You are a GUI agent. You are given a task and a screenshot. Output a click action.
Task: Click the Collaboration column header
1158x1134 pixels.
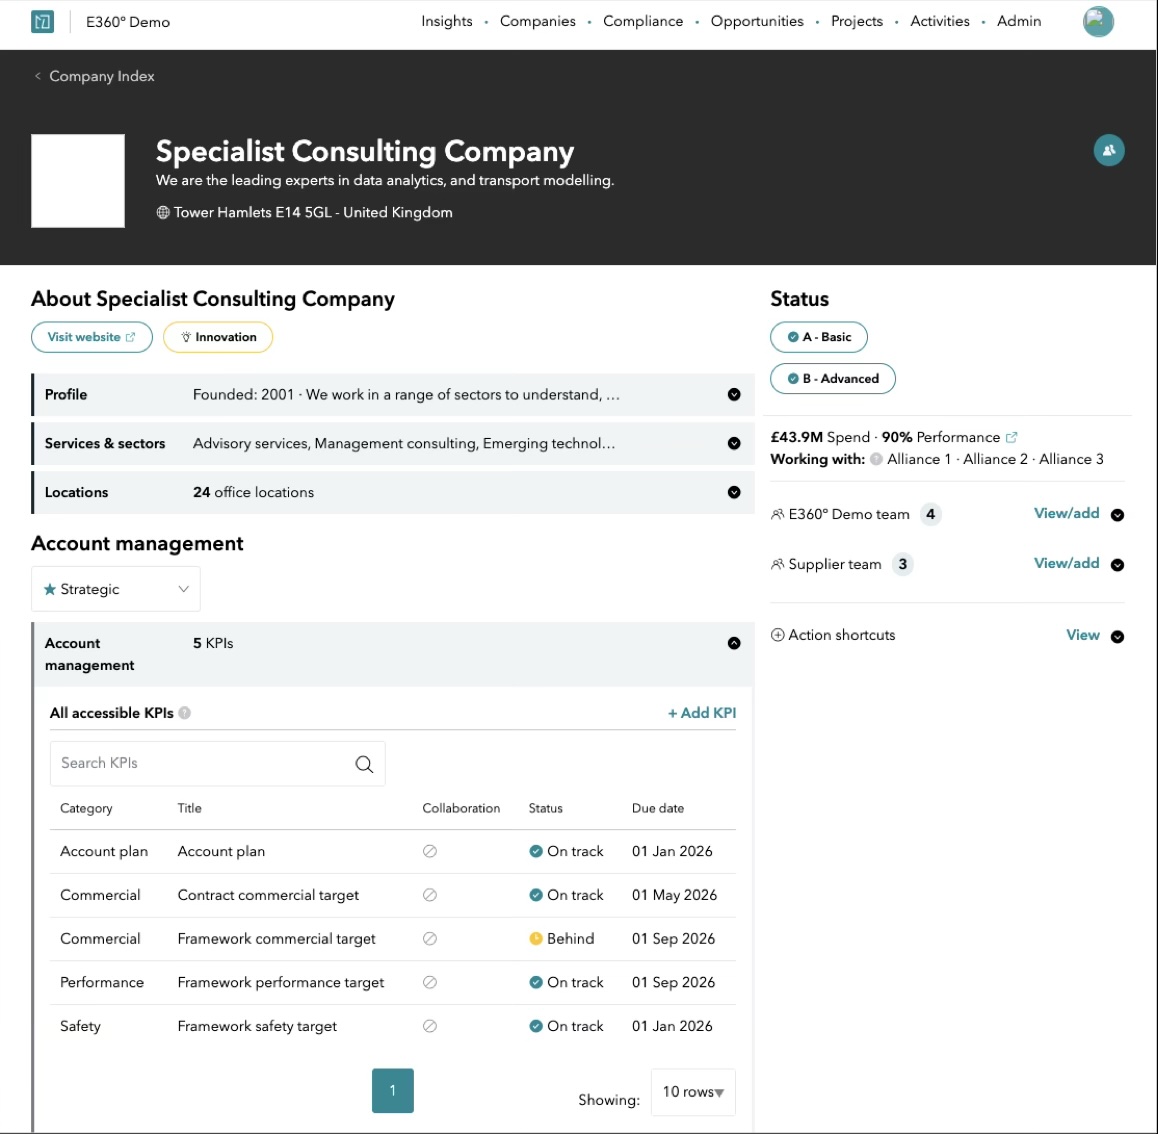tap(461, 808)
